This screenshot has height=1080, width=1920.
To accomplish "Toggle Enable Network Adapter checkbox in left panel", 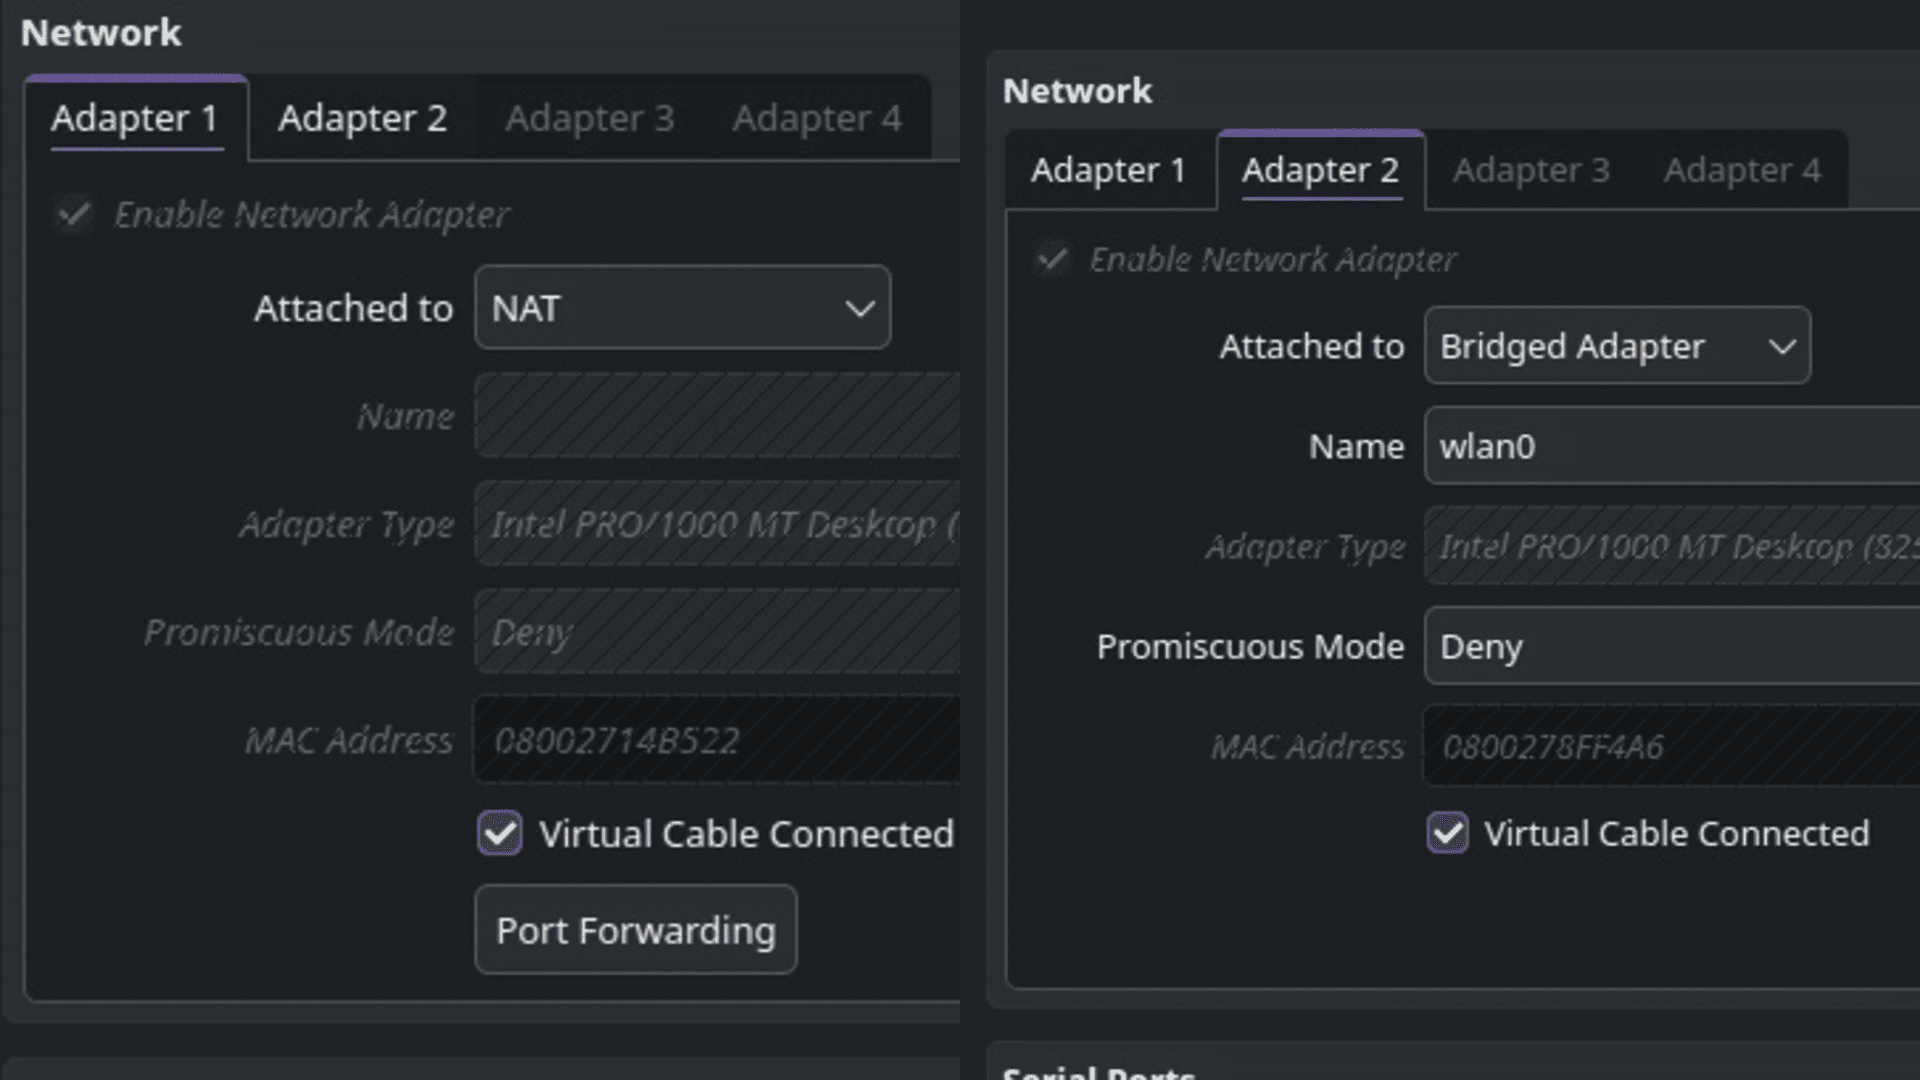I will [x=75, y=214].
